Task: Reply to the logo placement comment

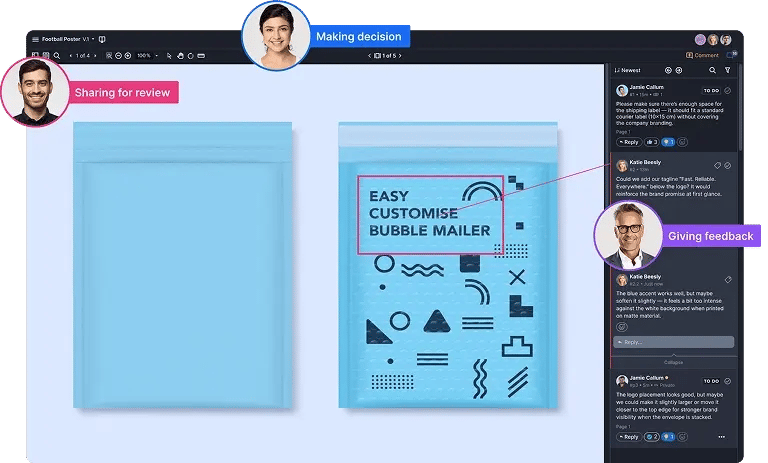Action: [629, 437]
